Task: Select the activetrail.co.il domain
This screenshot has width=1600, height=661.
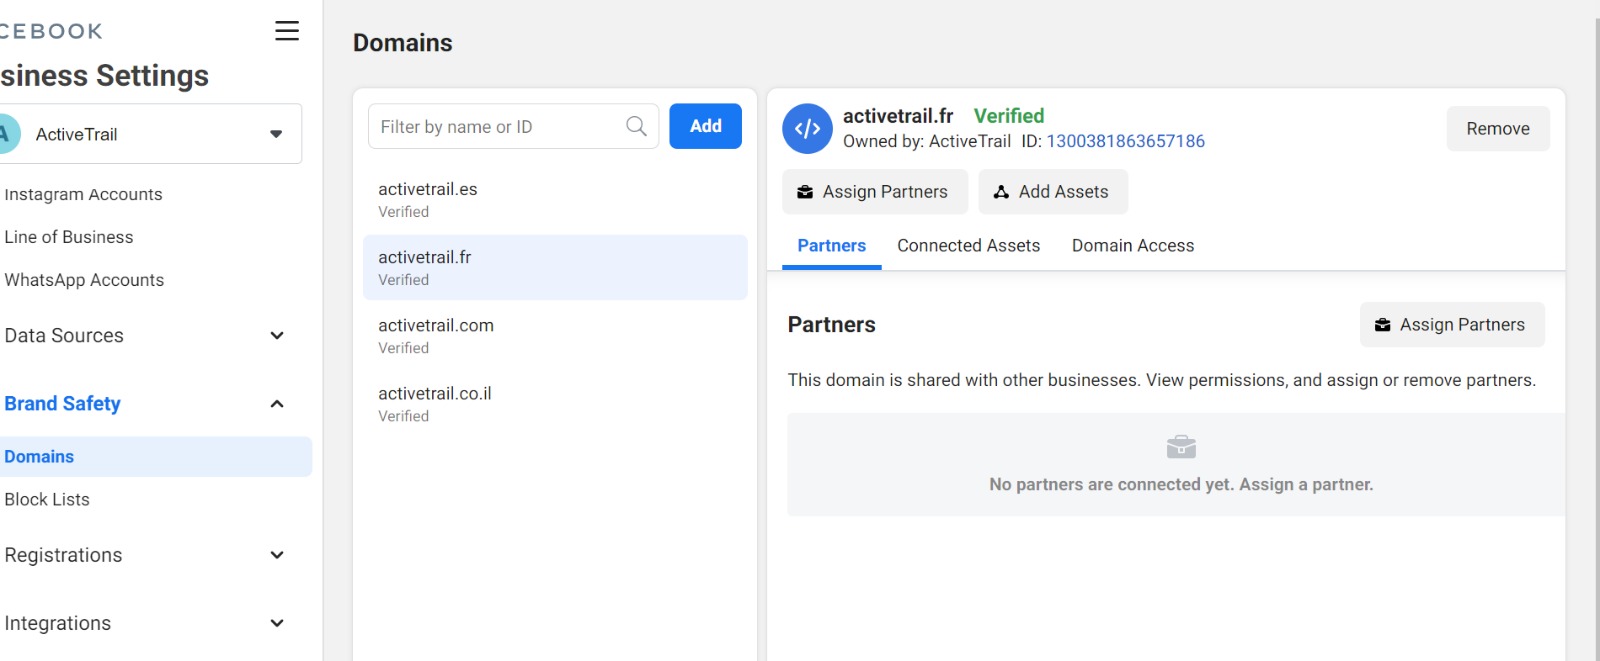Action: point(555,403)
